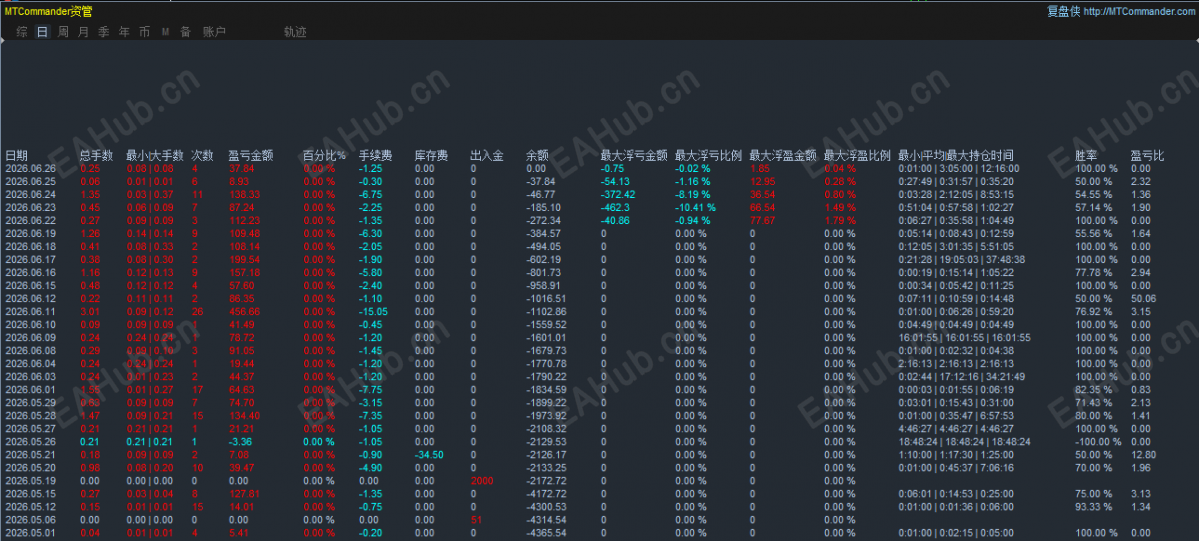This screenshot has height=541, width=1199.
Task: Select the 2026.06.26 date row
Action: 31,168
